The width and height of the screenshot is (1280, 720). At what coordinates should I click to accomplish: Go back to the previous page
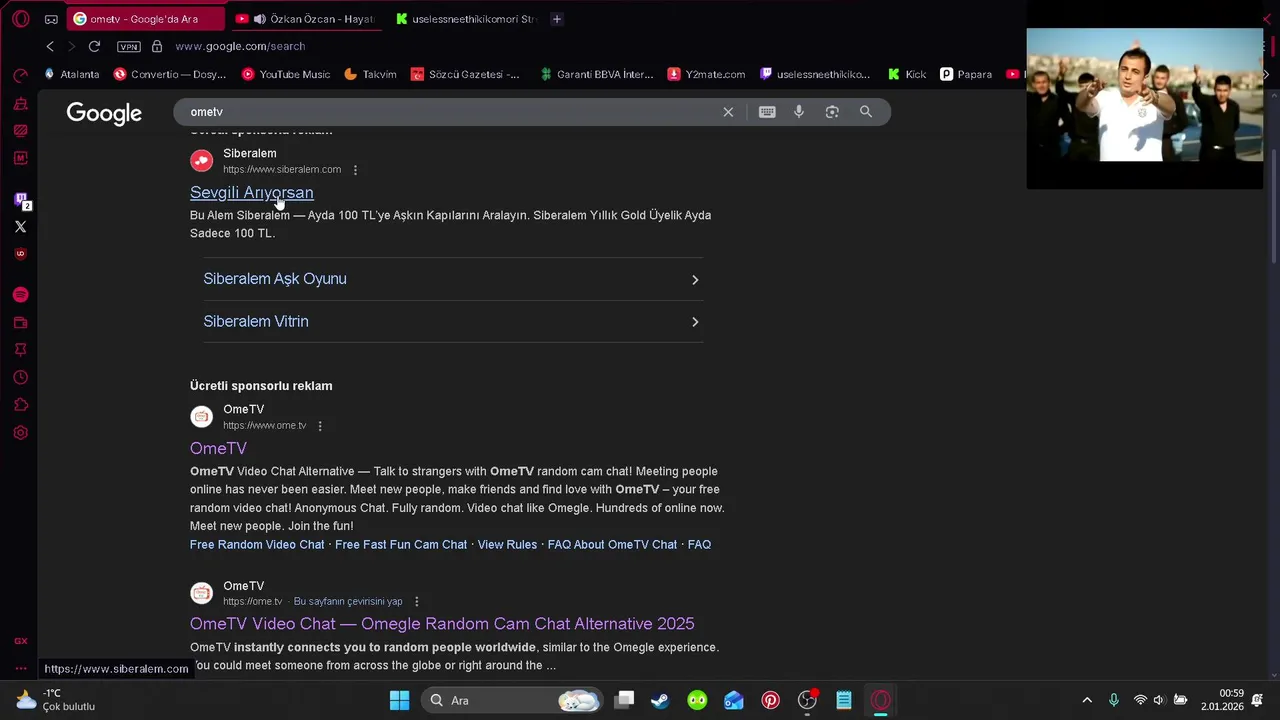click(50, 46)
